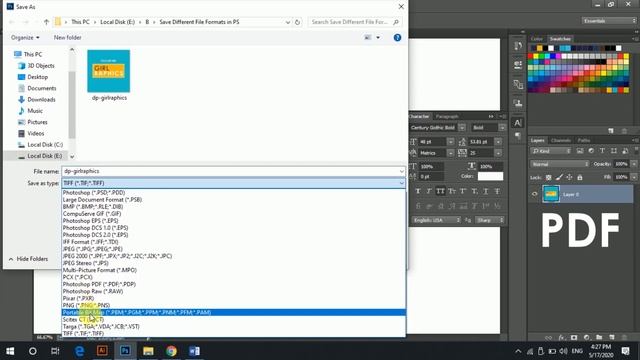640x360 pixels.
Task: Open Photoshop from the Windows taskbar
Action: click(x=125, y=351)
